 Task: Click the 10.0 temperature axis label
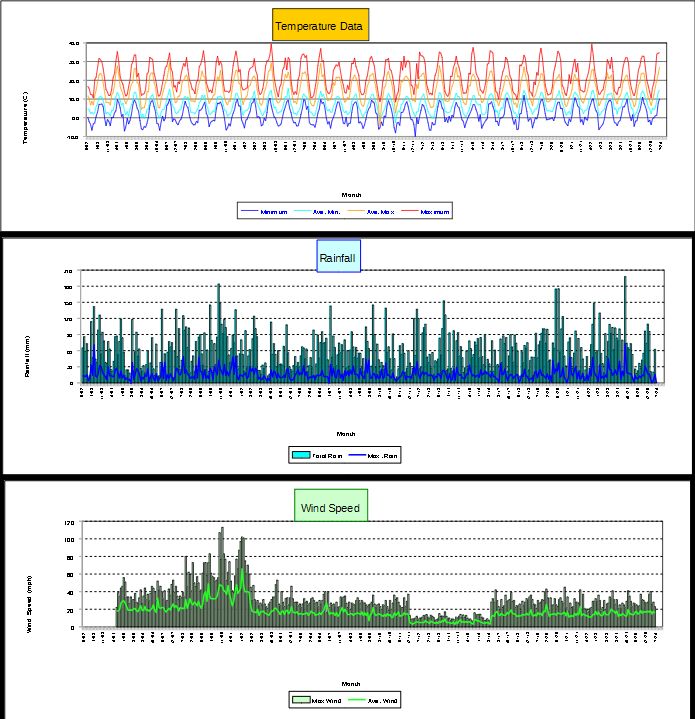pos(74,100)
